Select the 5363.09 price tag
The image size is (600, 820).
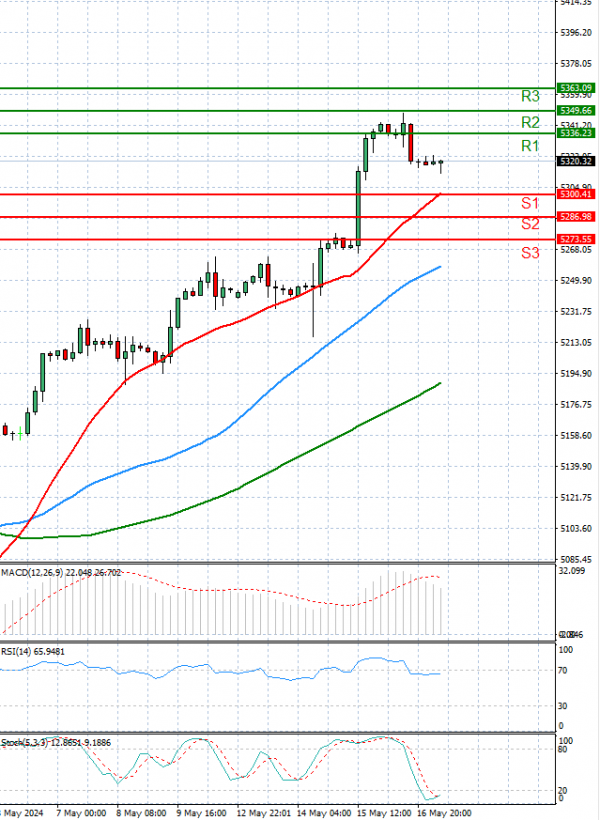(575, 88)
